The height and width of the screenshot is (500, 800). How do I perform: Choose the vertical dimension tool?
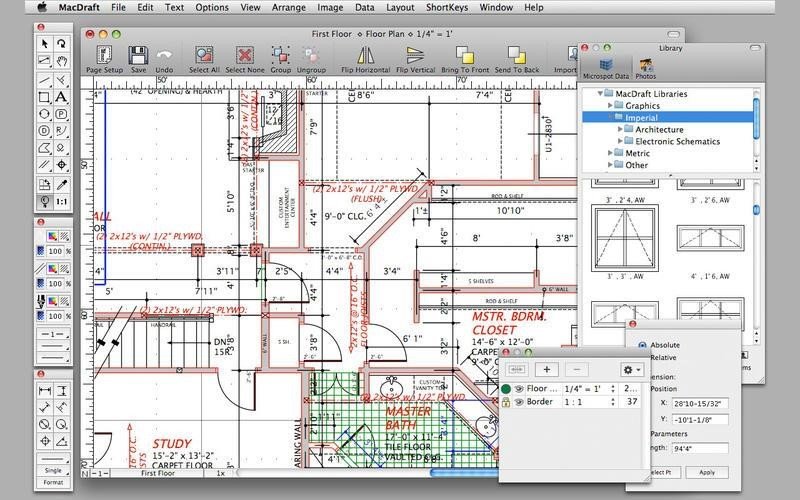tap(62, 391)
